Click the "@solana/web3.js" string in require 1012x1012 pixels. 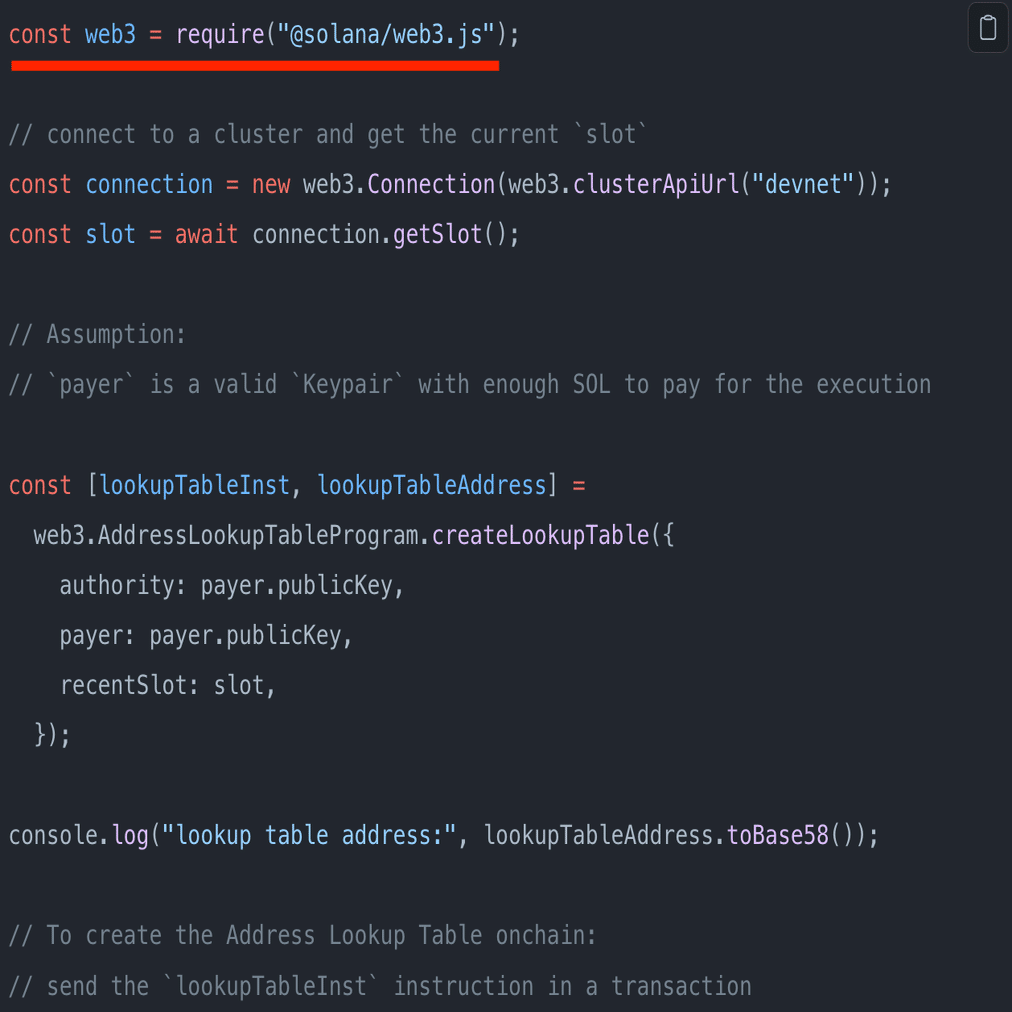[x=387, y=35]
